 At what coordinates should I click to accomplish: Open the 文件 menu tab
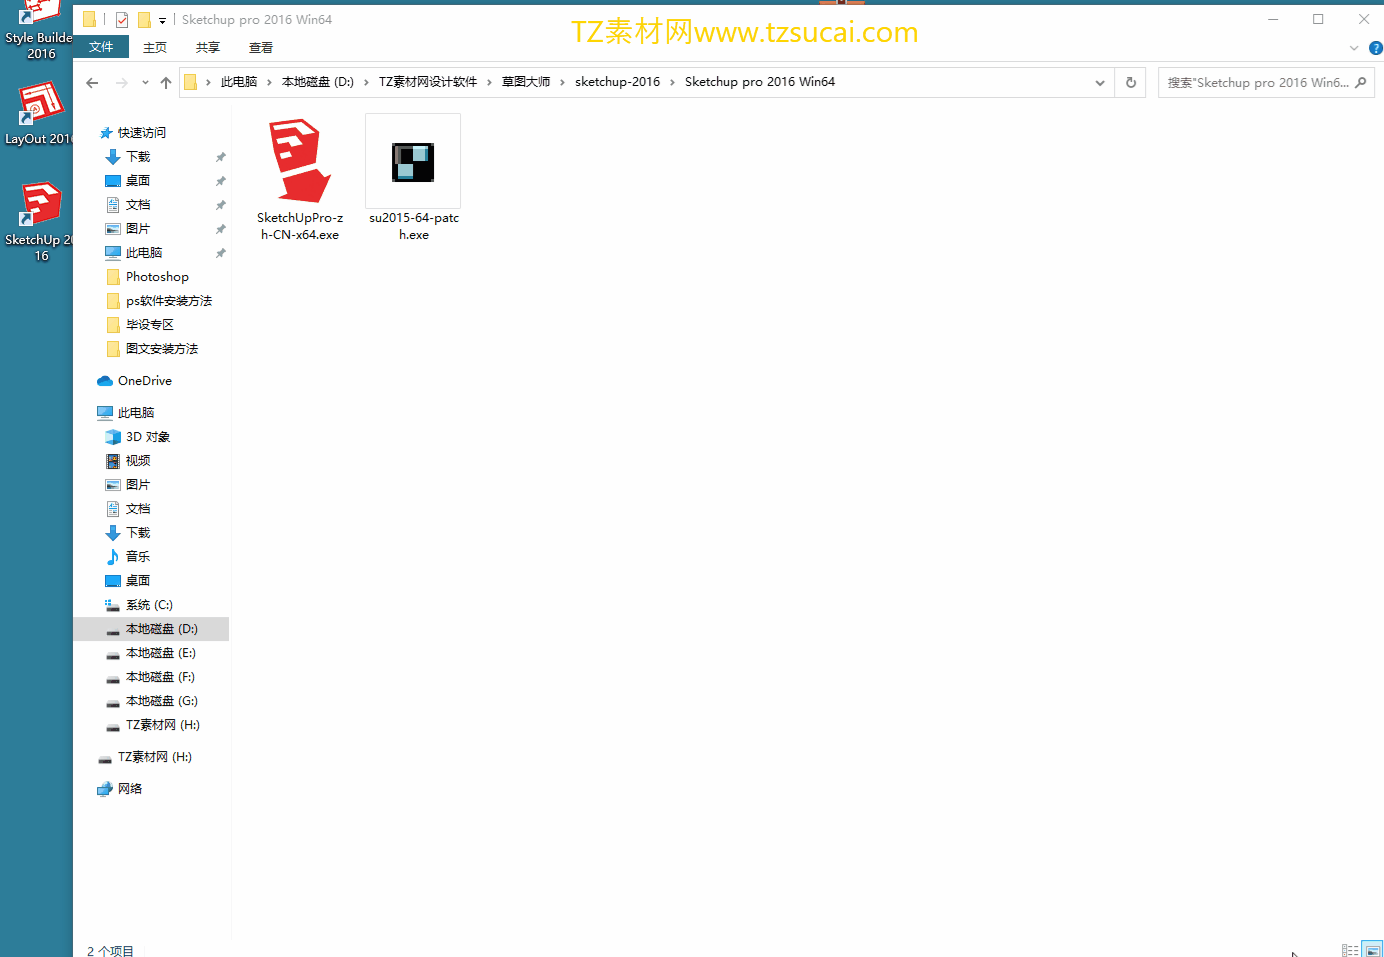click(x=101, y=47)
